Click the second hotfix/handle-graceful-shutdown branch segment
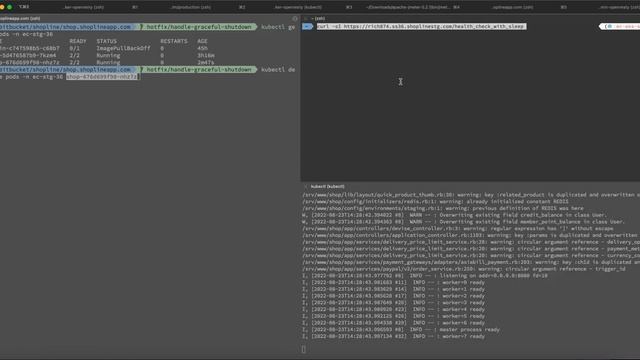 pyautogui.click(x=199, y=70)
